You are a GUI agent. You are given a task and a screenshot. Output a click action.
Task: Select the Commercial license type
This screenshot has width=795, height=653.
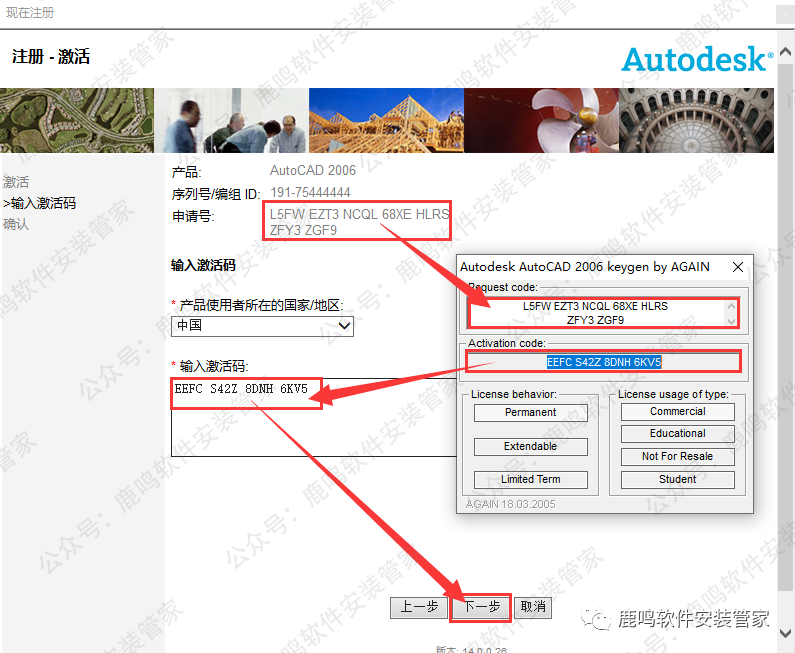677,411
